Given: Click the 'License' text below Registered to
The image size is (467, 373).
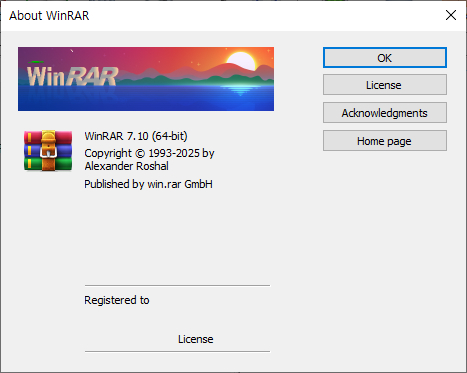Looking at the screenshot, I should tap(196, 339).
